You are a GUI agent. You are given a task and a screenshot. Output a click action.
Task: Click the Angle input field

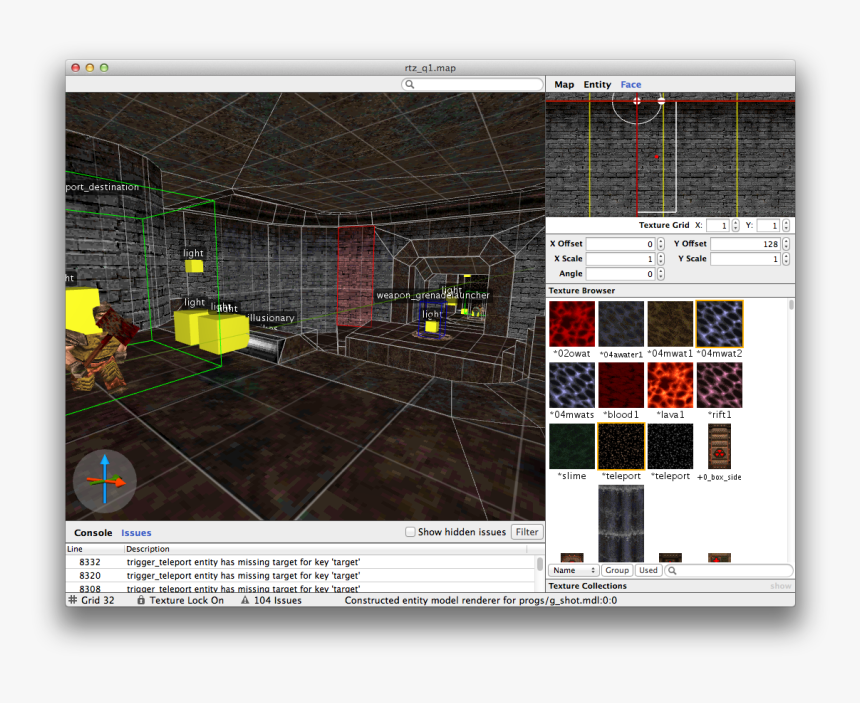pyautogui.click(x=621, y=273)
